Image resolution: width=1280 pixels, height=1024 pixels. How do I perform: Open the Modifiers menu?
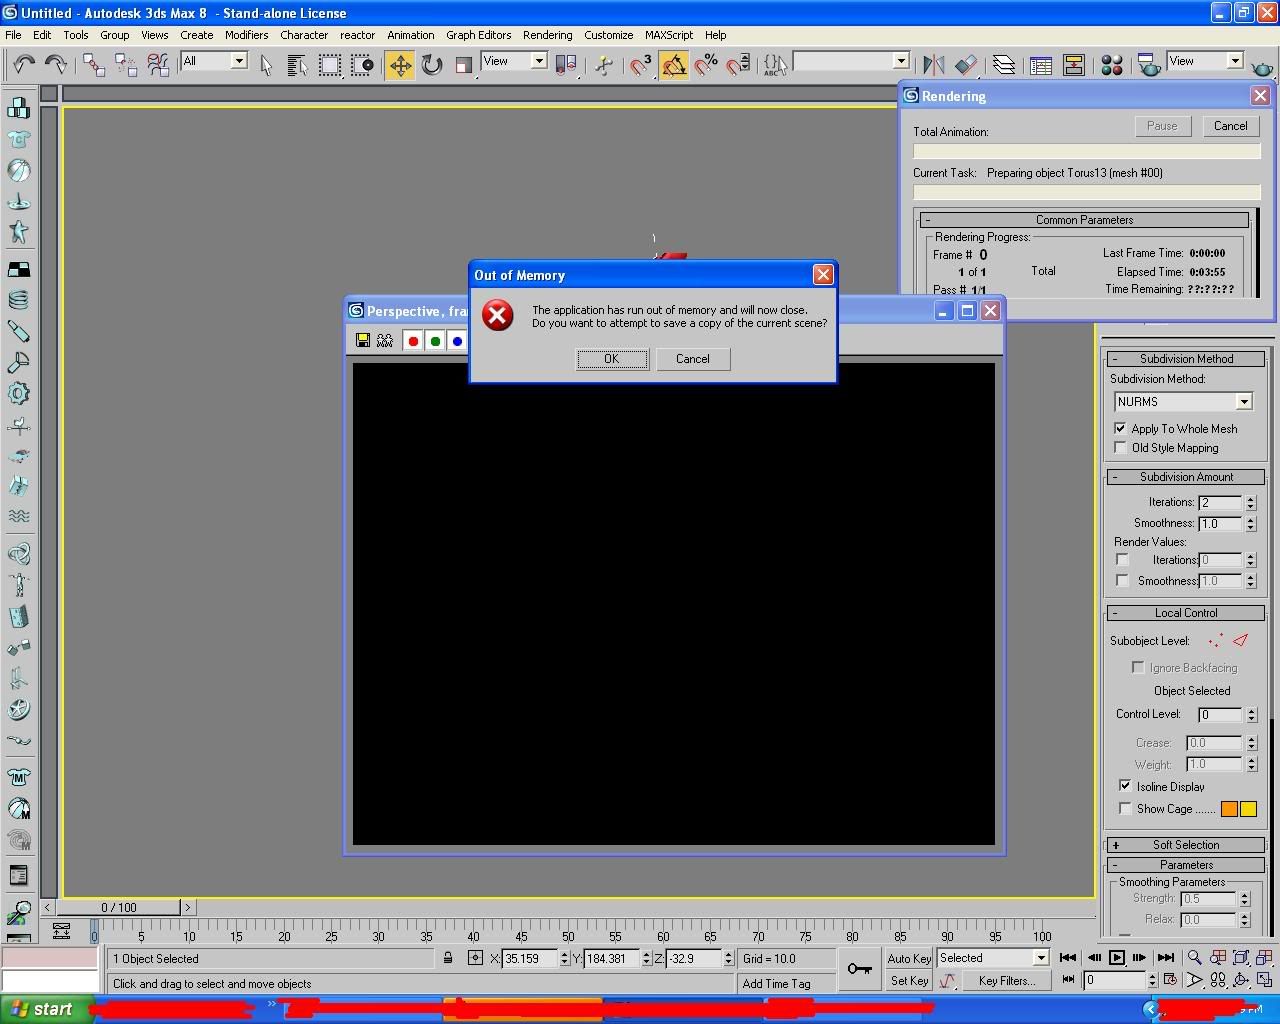(x=246, y=34)
